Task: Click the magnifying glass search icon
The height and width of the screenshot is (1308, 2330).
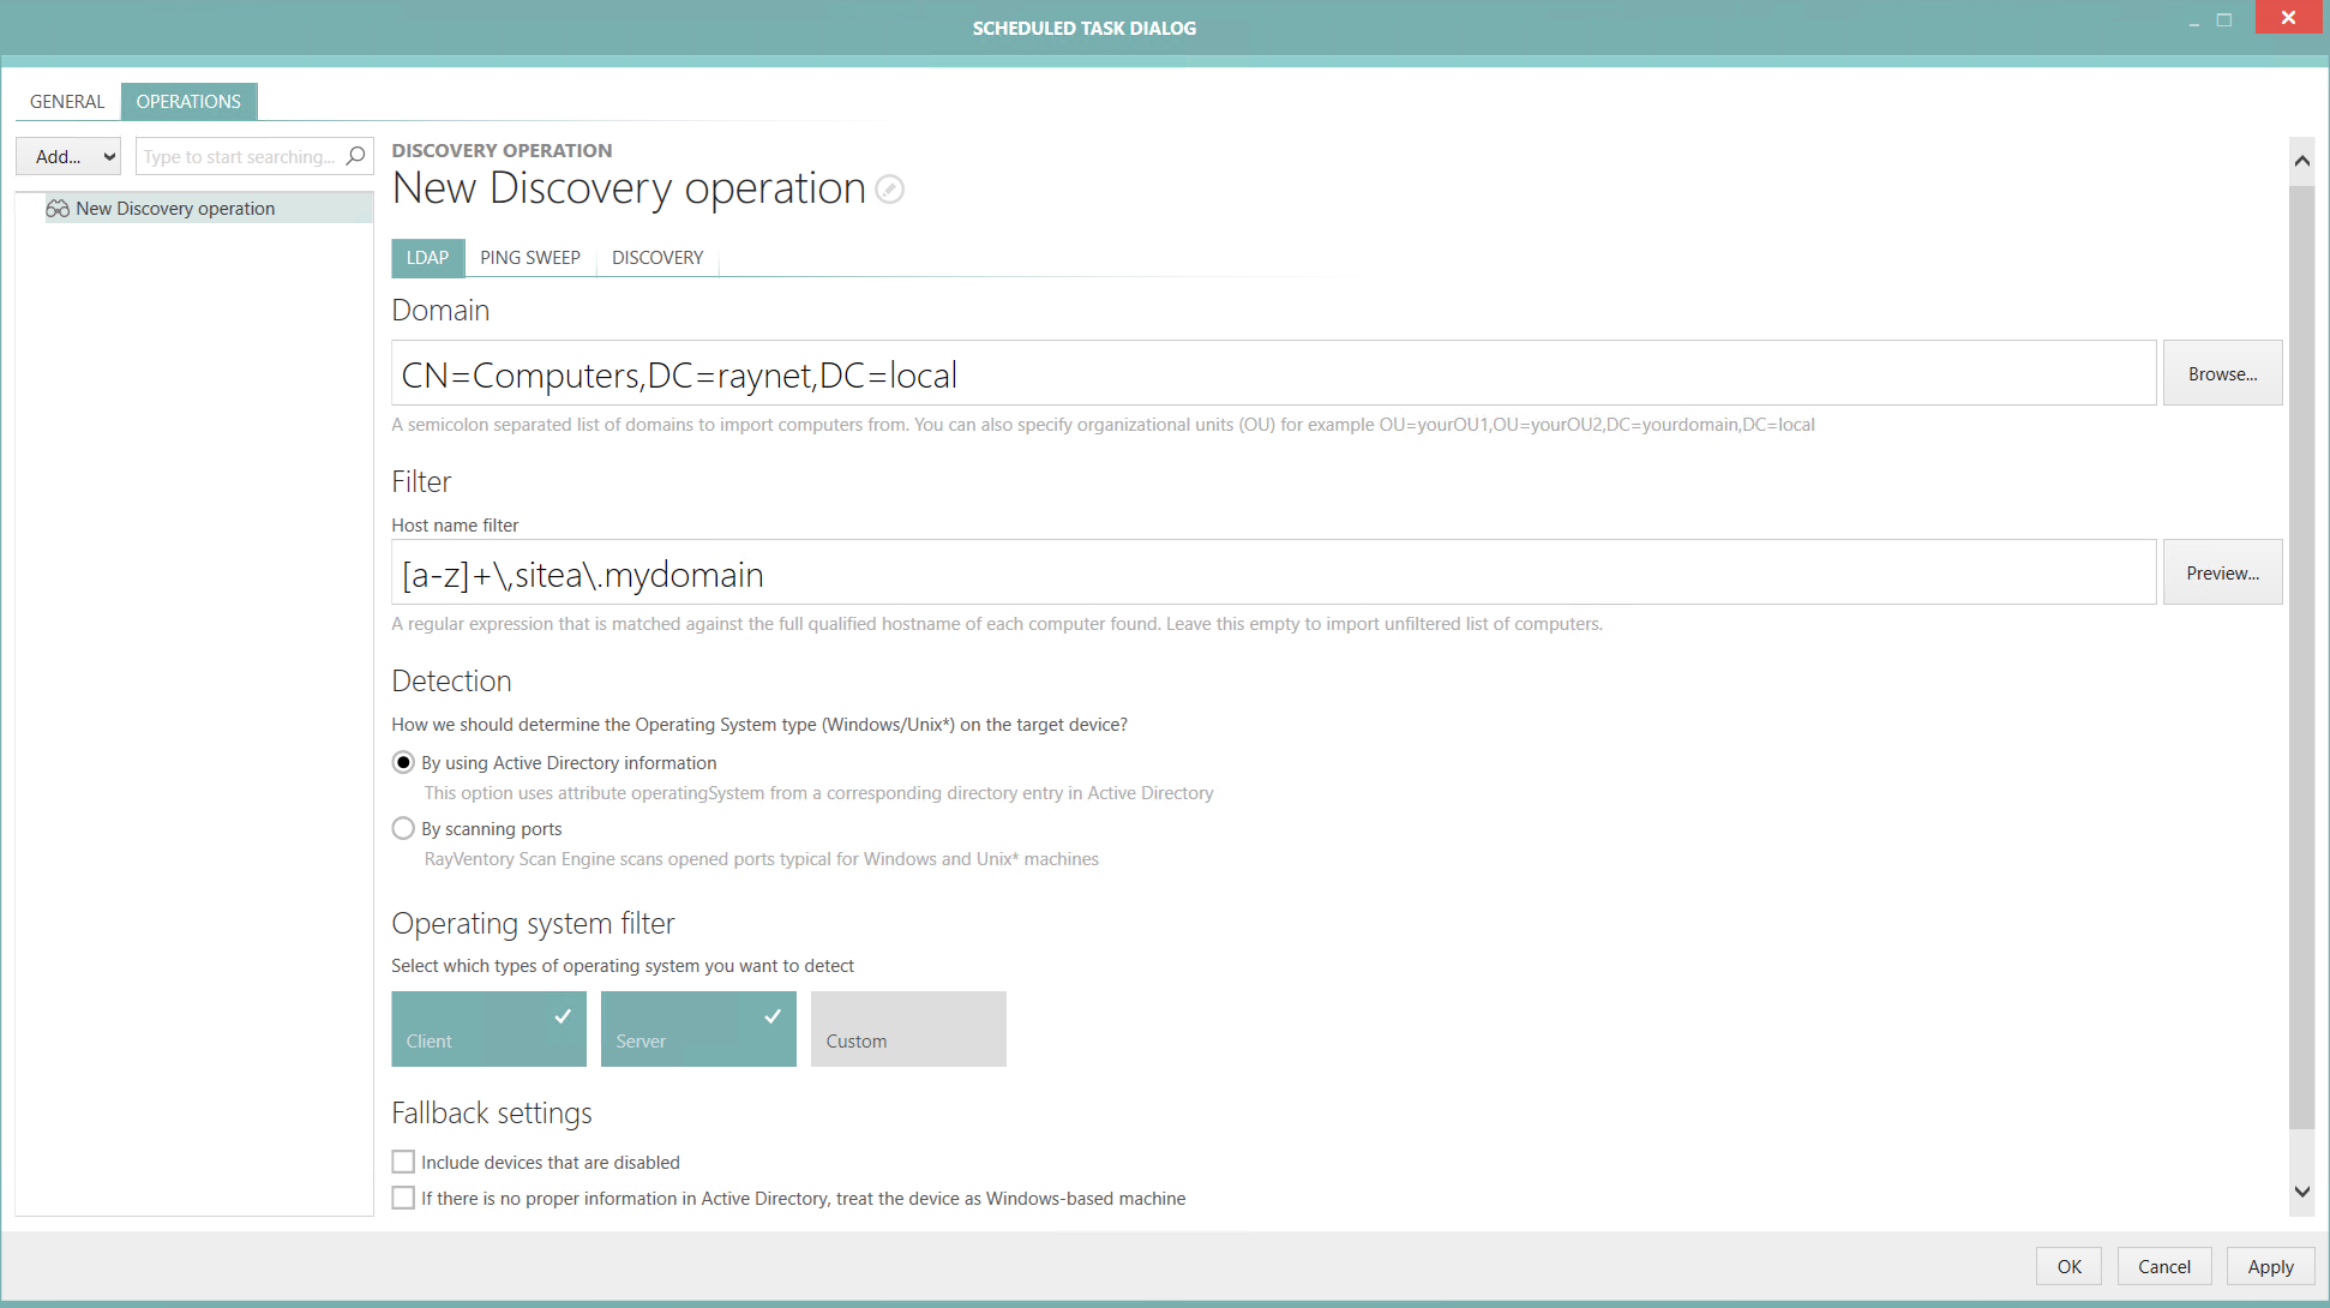Action: [x=355, y=156]
